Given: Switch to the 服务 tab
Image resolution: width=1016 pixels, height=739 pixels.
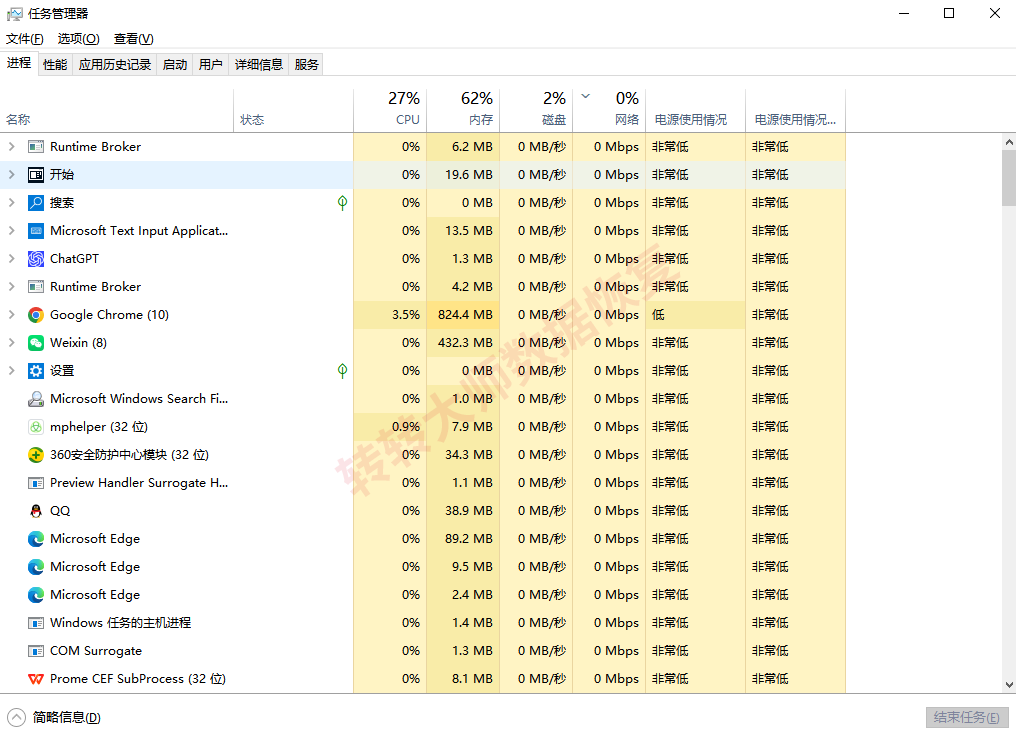Looking at the screenshot, I should click(x=306, y=64).
